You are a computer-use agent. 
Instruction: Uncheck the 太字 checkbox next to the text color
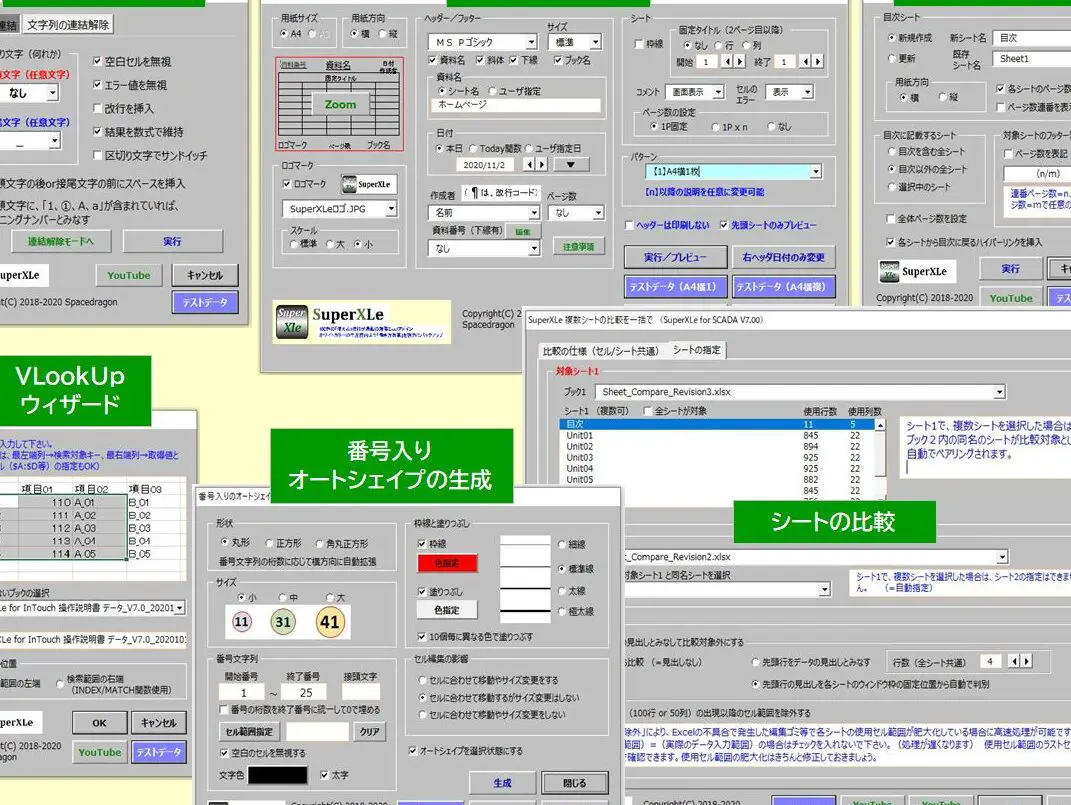point(325,774)
